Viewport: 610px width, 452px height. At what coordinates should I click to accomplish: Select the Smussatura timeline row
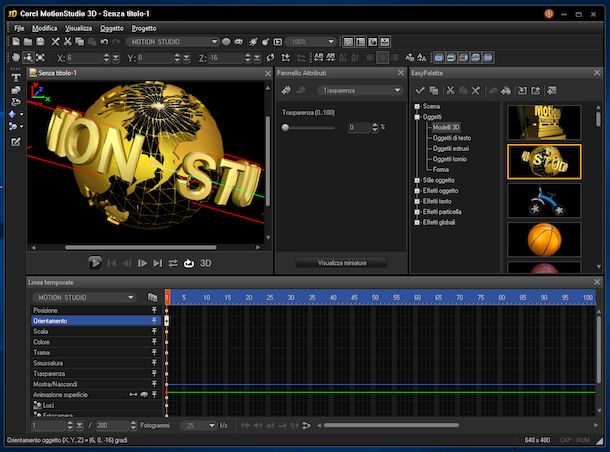[96, 363]
